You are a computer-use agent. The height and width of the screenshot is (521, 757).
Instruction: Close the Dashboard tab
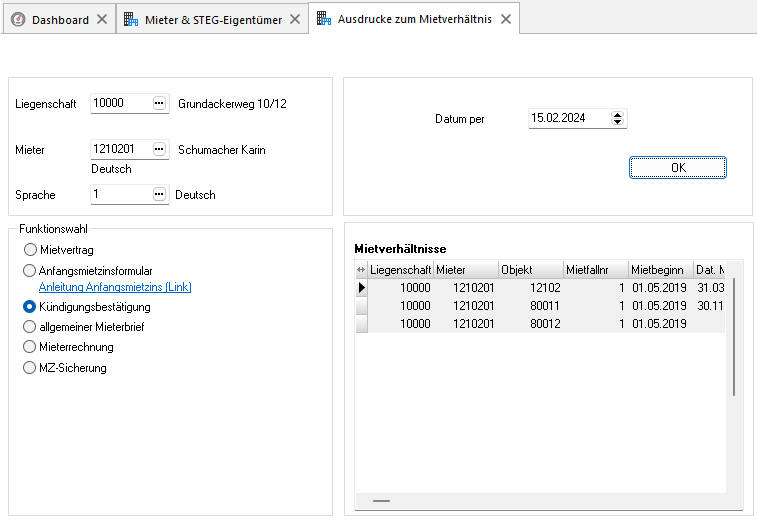coord(102,19)
